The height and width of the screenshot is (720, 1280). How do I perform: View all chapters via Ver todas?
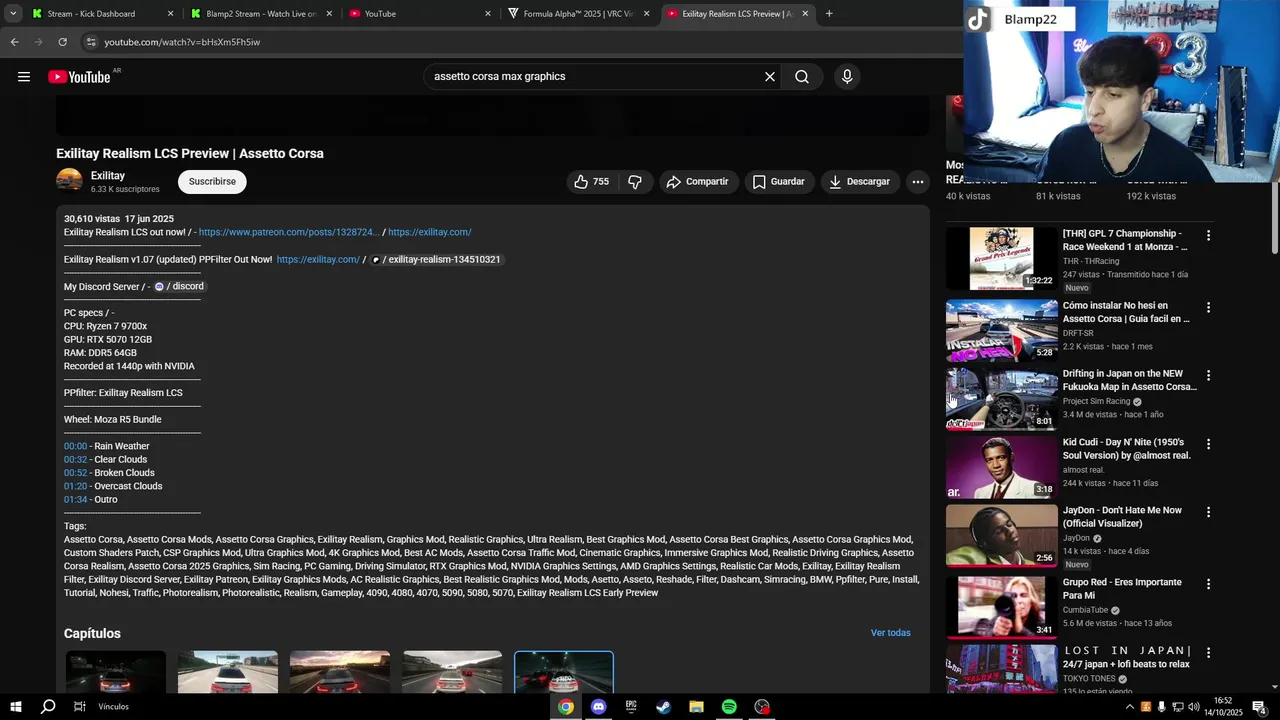[890, 633]
